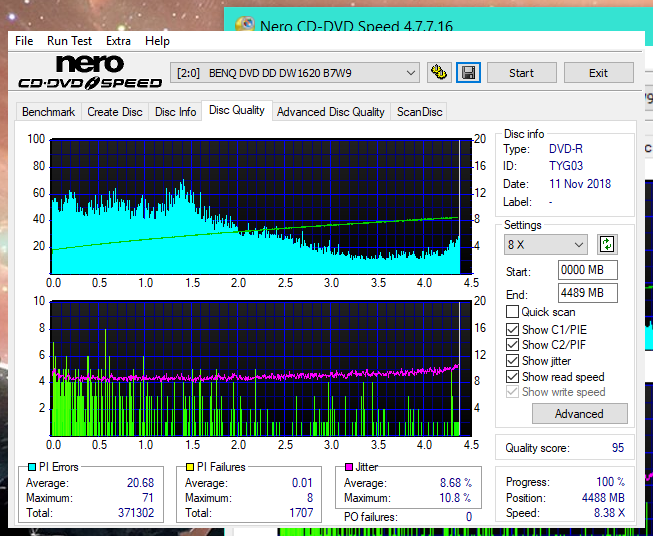Open the BENQ DVD DD DW1620 drive dropdown
The height and width of the screenshot is (536, 653).
pyautogui.click(x=295, y=73)
